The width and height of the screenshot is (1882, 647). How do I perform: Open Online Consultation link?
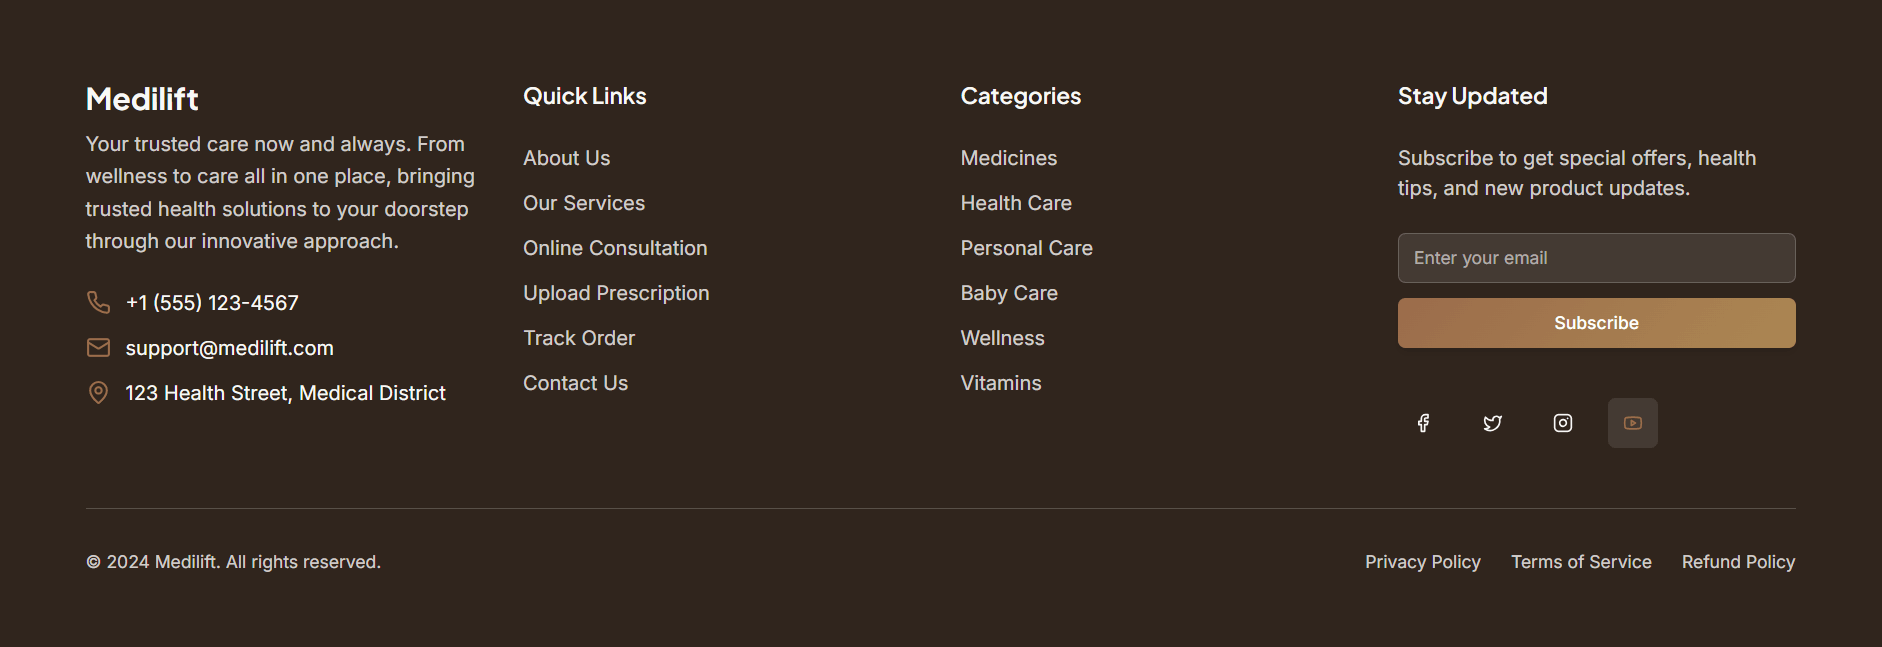(x=615, y=248)
